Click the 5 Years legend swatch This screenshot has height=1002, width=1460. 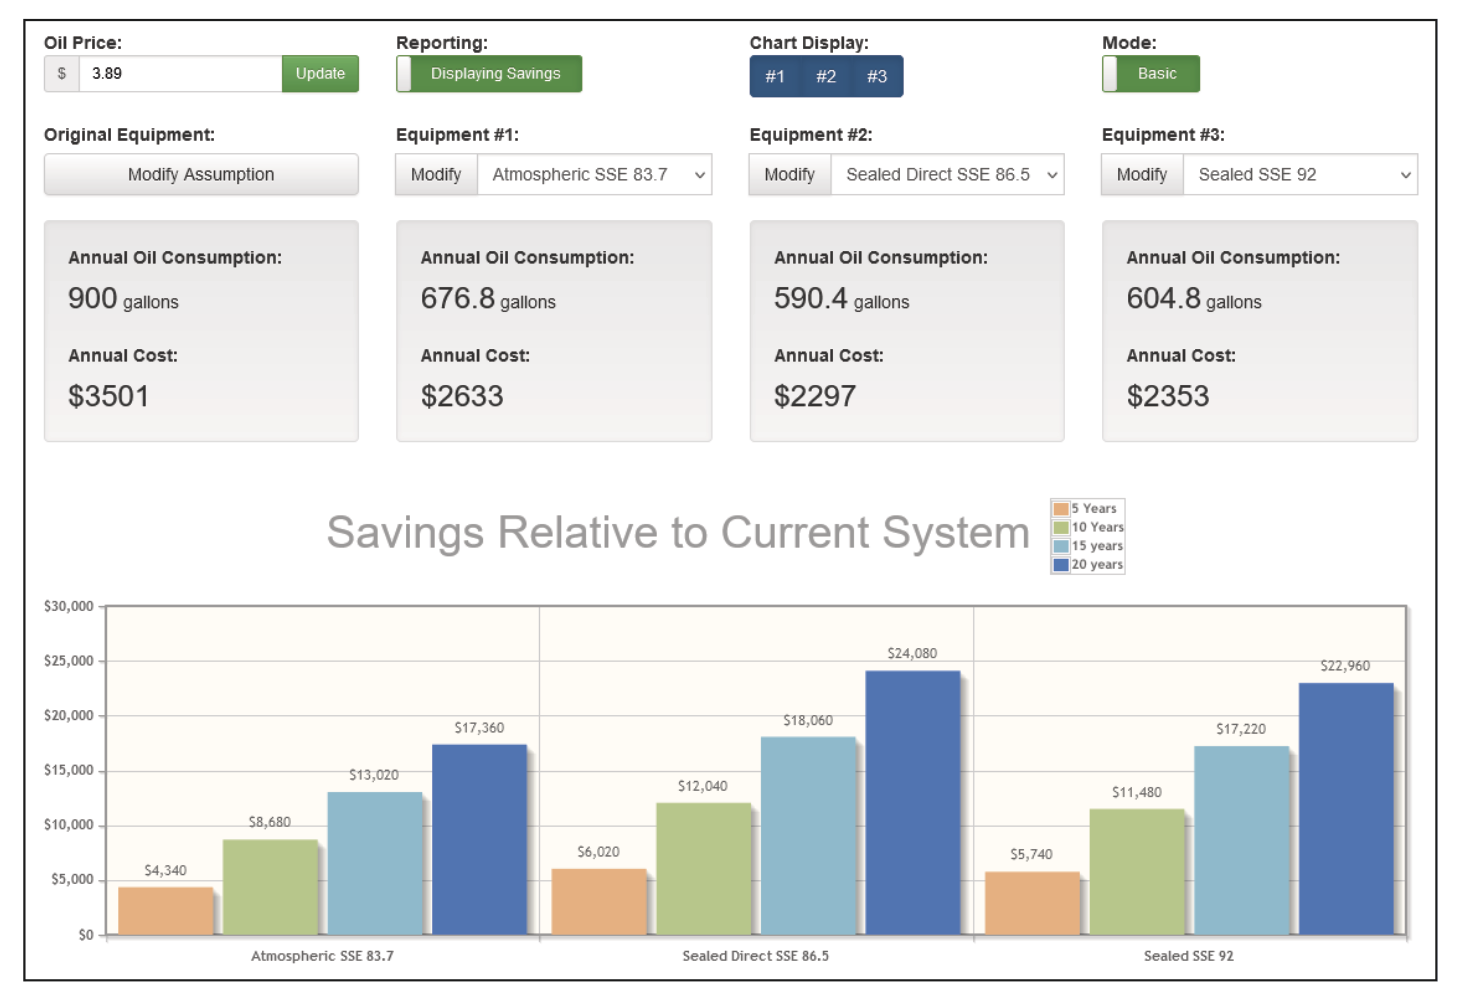tap(1061, 509)
